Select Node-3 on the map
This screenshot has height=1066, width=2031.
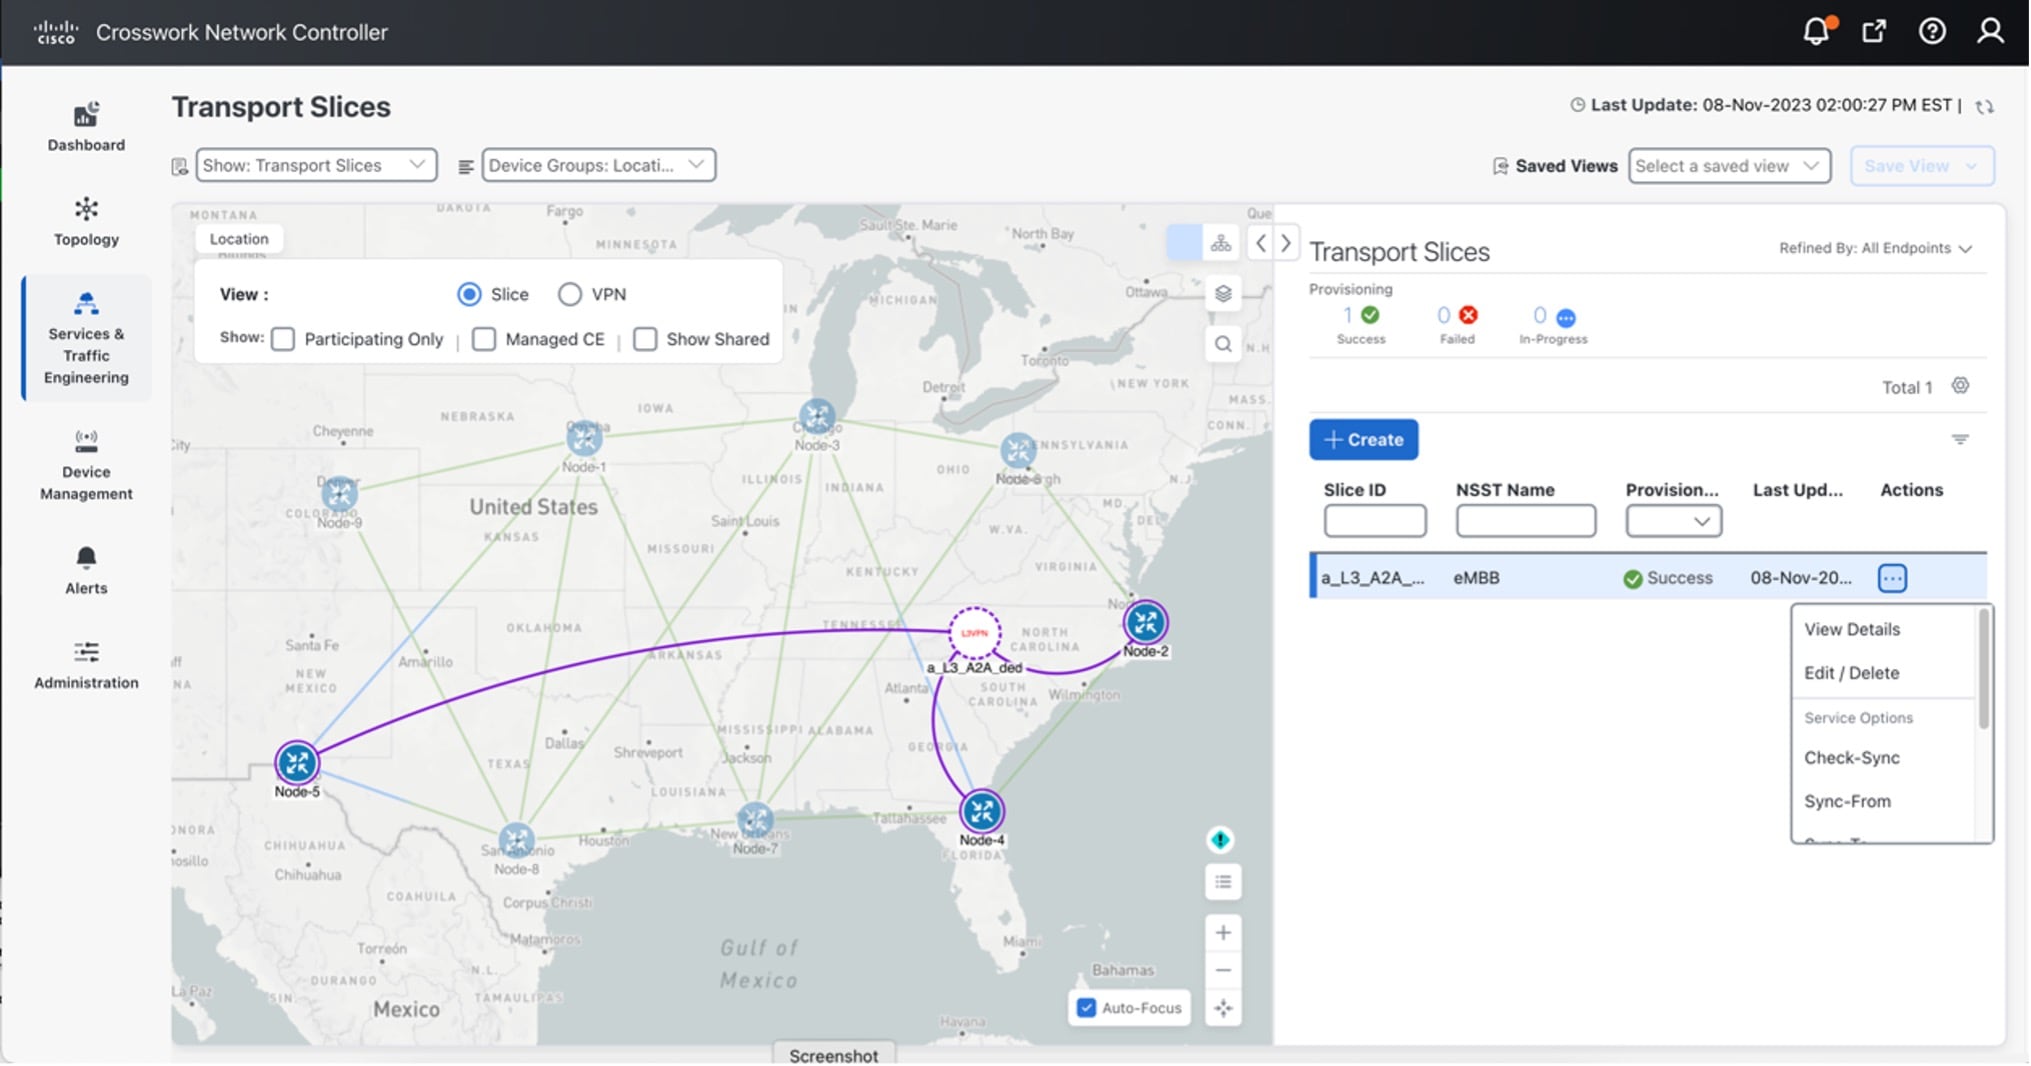[817, 416]
